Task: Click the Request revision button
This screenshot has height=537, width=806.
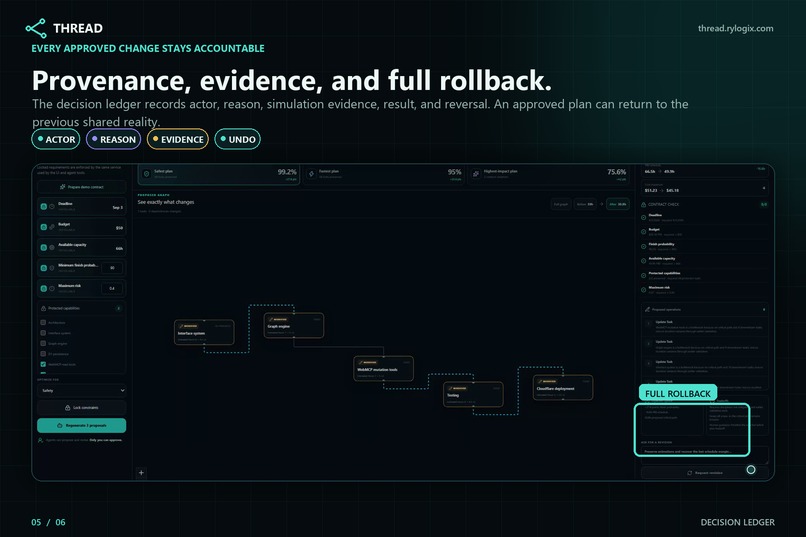Action: click(705, 473)
